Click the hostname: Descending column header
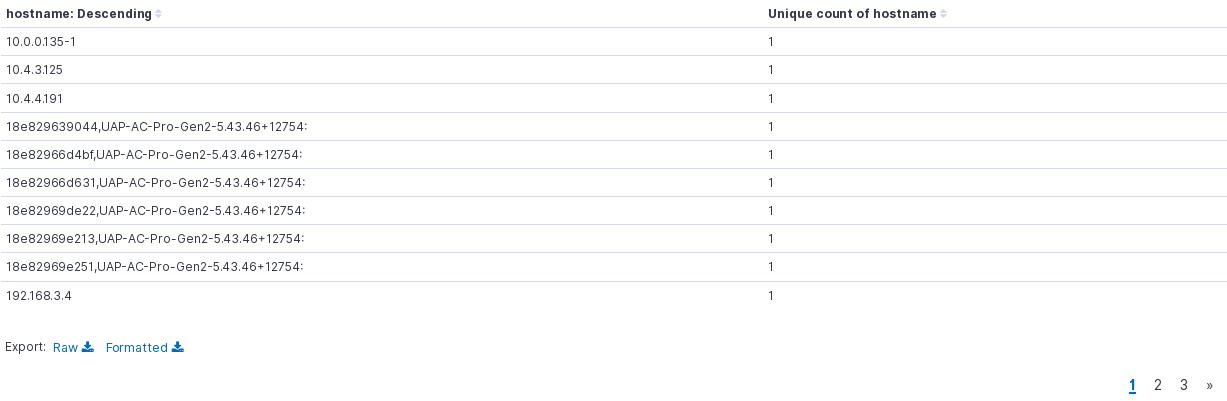1227x401 pixels. click(x=79, y=14)
